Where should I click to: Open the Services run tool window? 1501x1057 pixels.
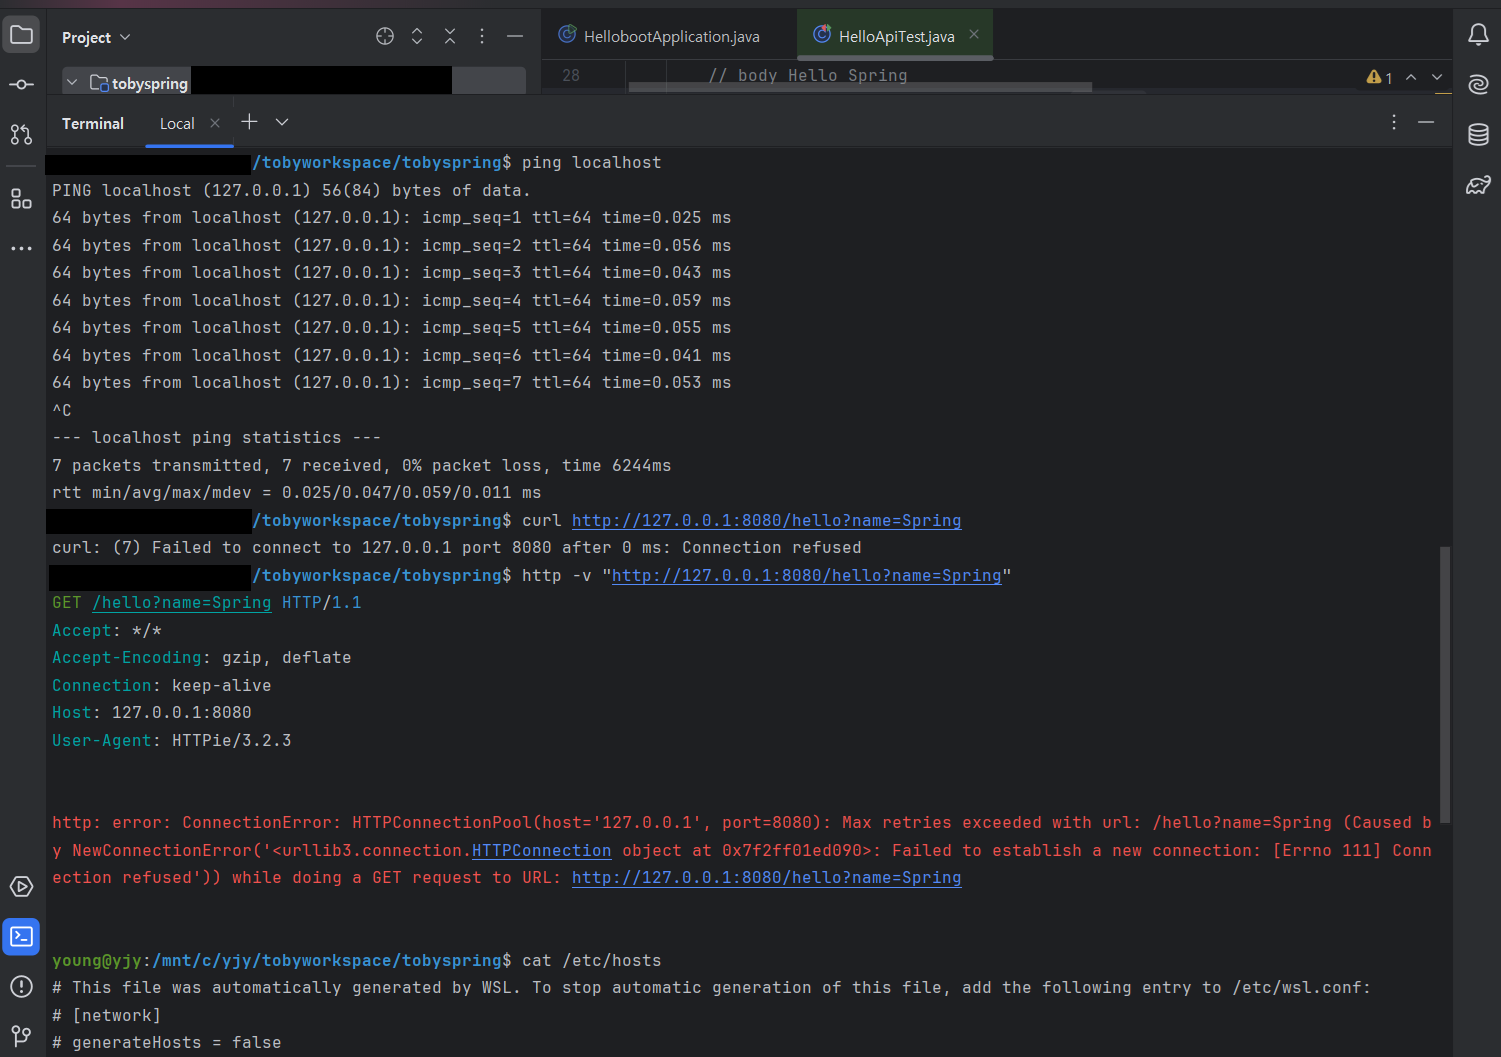pyautogui.click(x=21, y=887)
